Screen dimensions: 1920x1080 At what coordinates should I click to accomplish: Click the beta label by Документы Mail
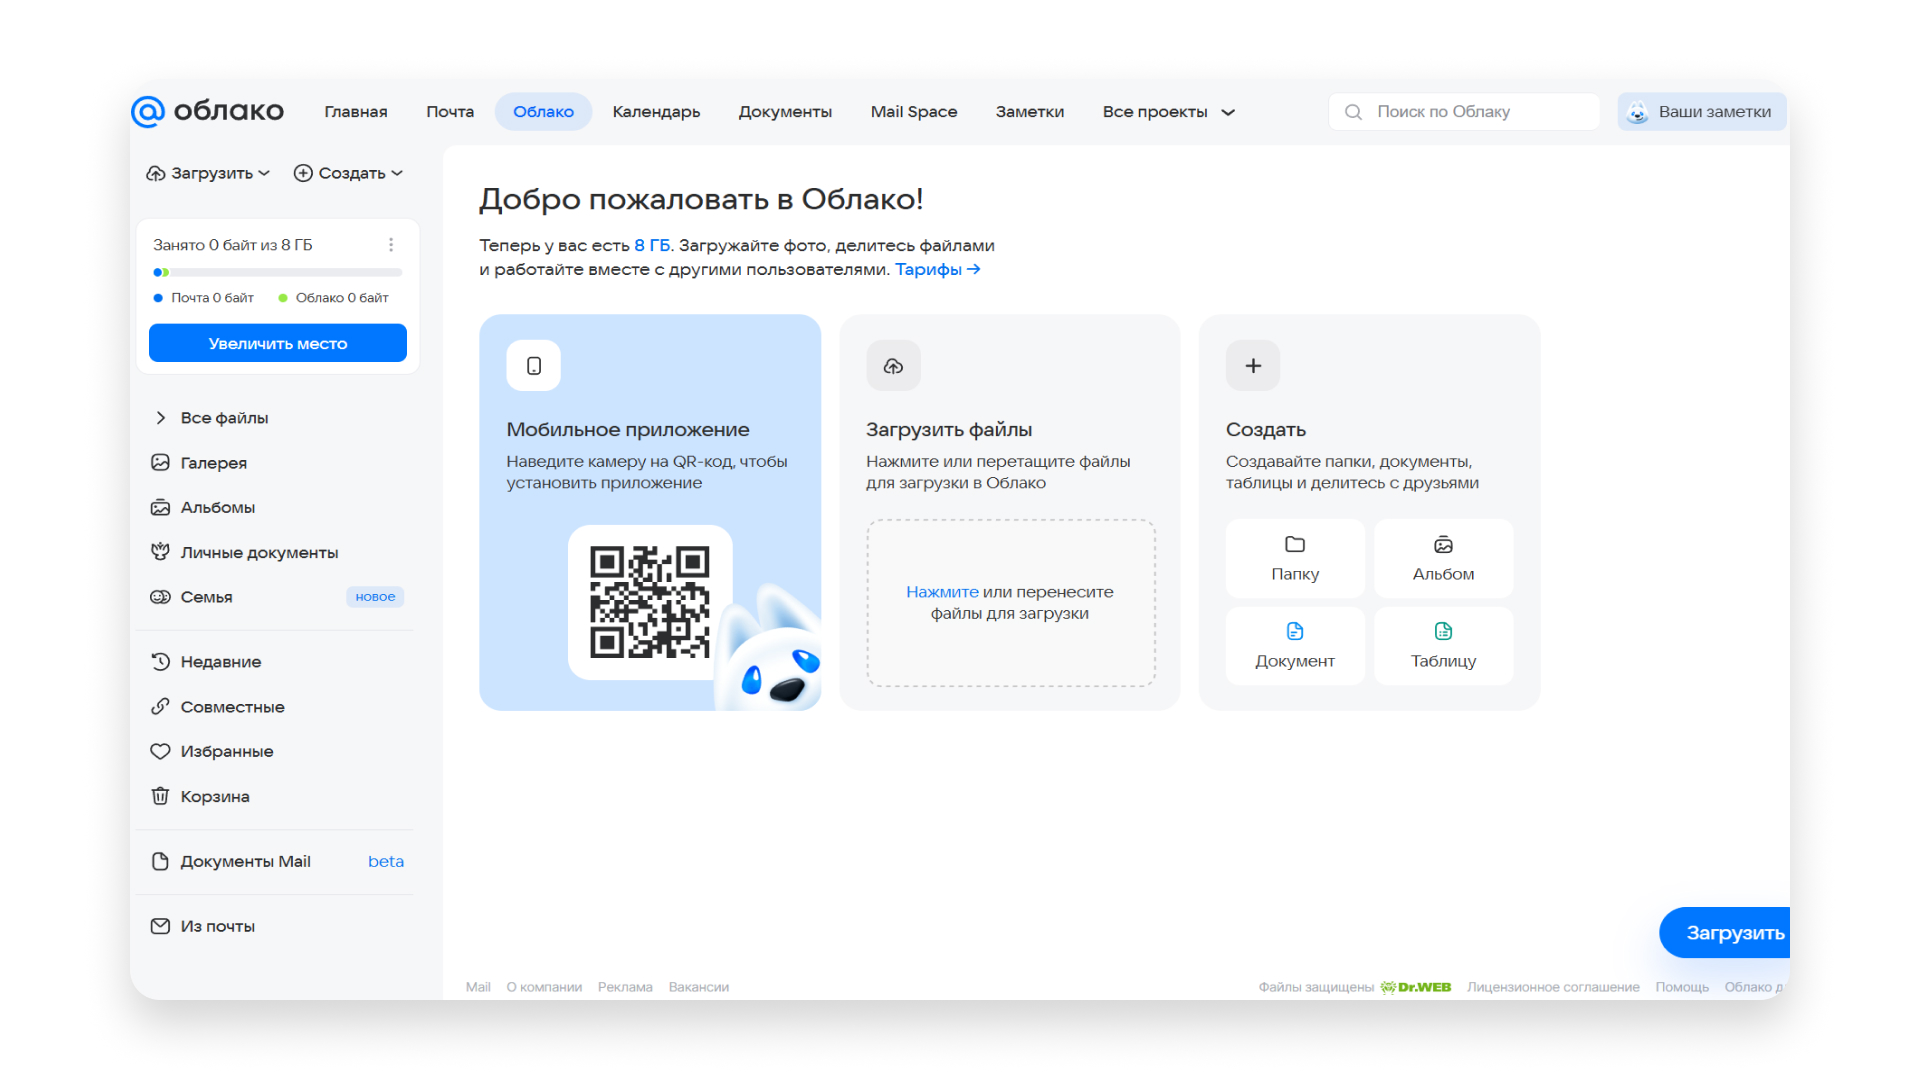pyautogui.click(x=386, y=861)
